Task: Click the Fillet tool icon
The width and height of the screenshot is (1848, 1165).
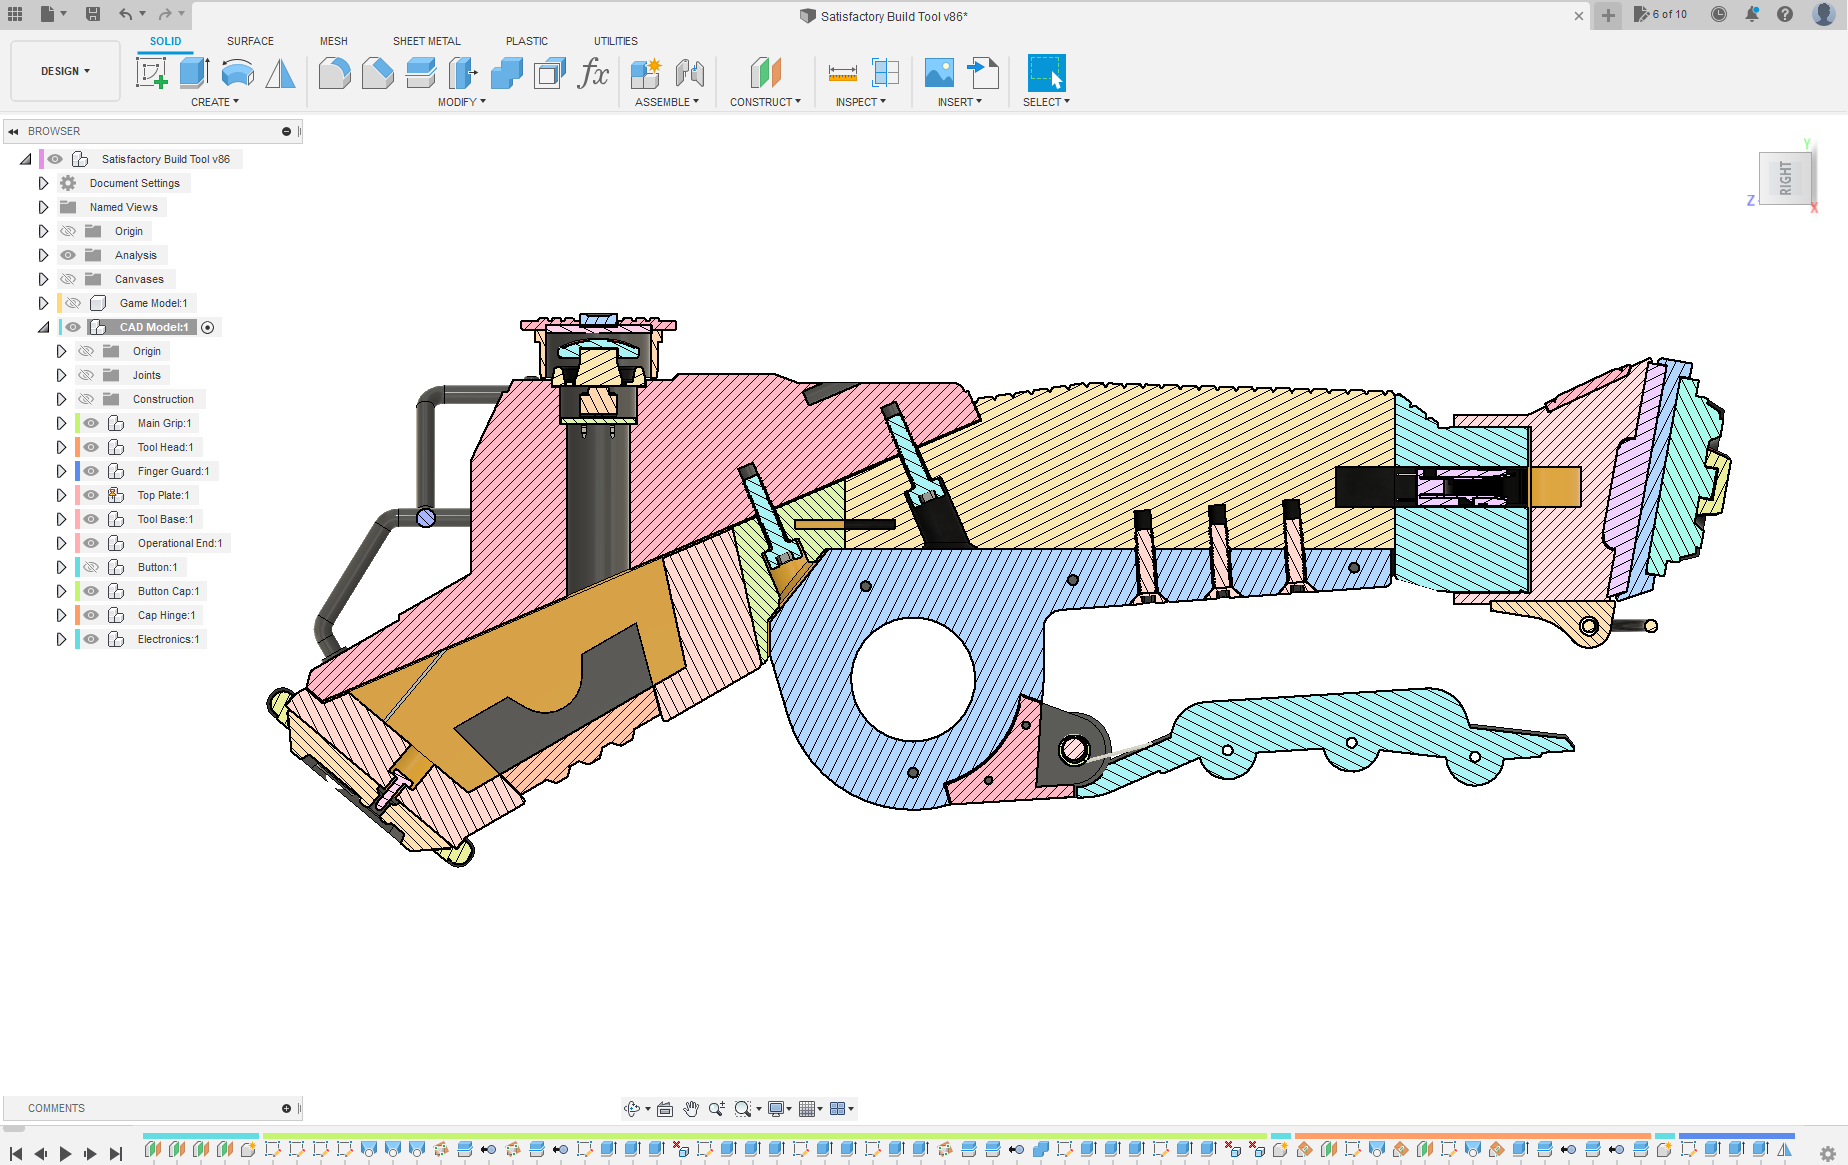Action: 334,73
